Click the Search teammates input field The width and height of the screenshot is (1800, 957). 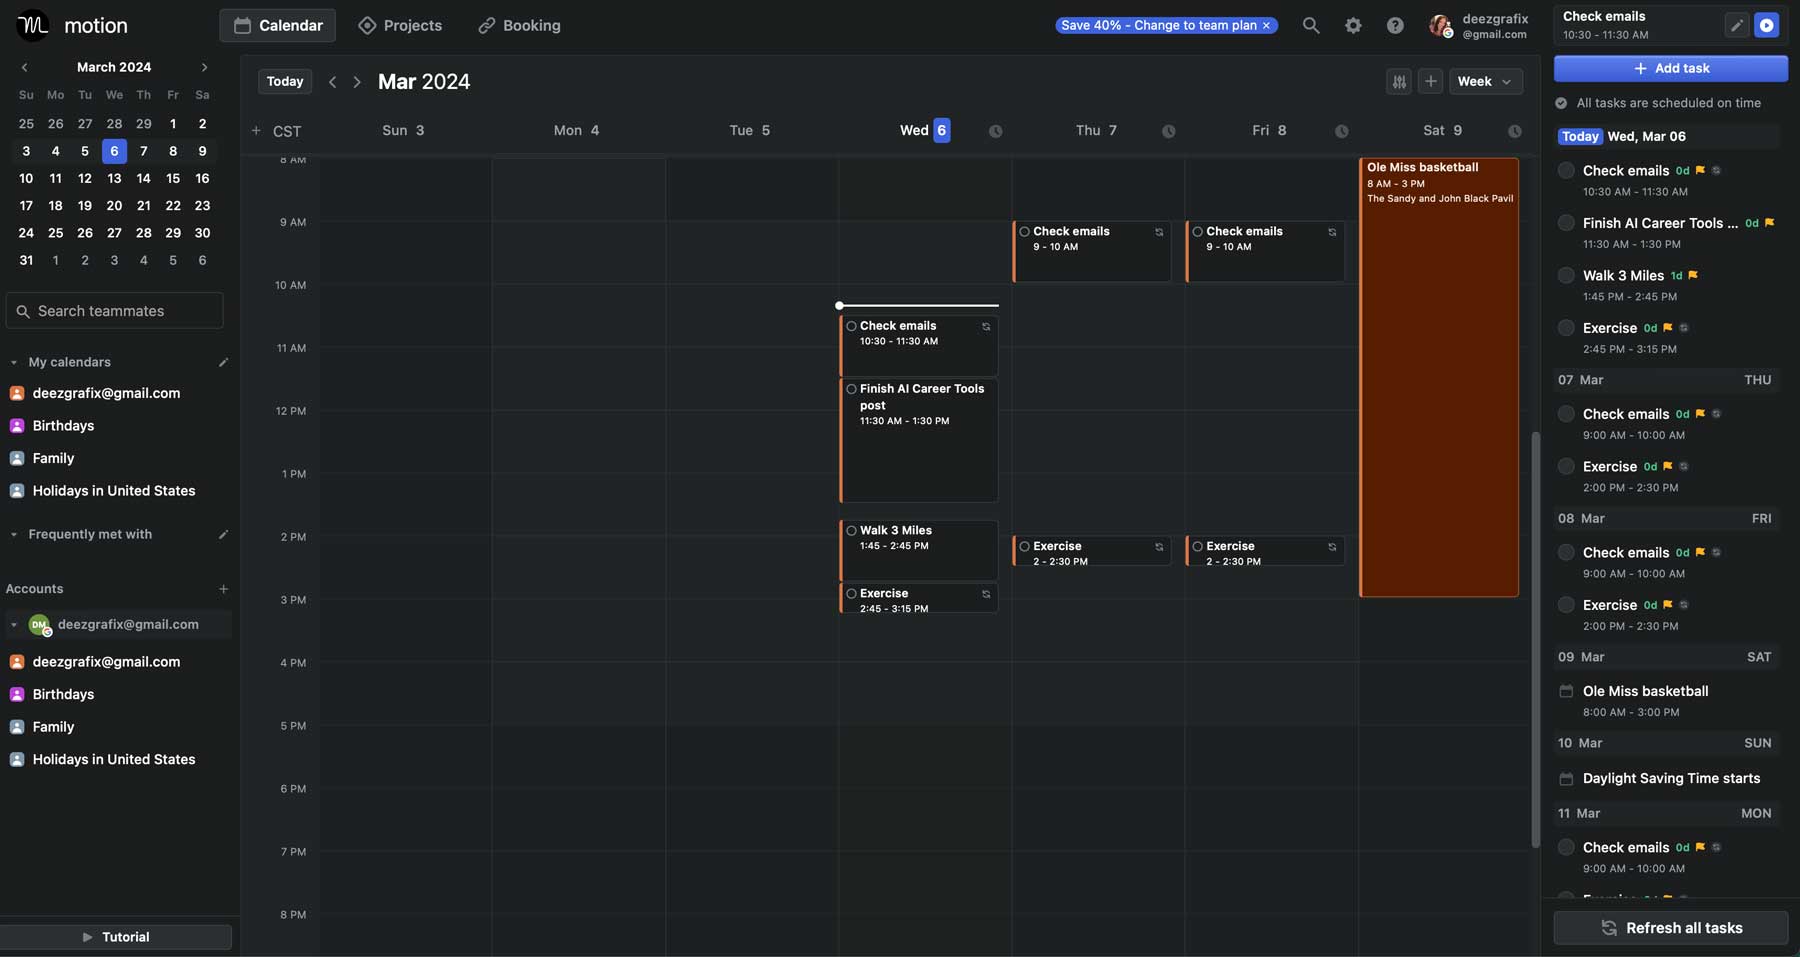coord(115,311)
